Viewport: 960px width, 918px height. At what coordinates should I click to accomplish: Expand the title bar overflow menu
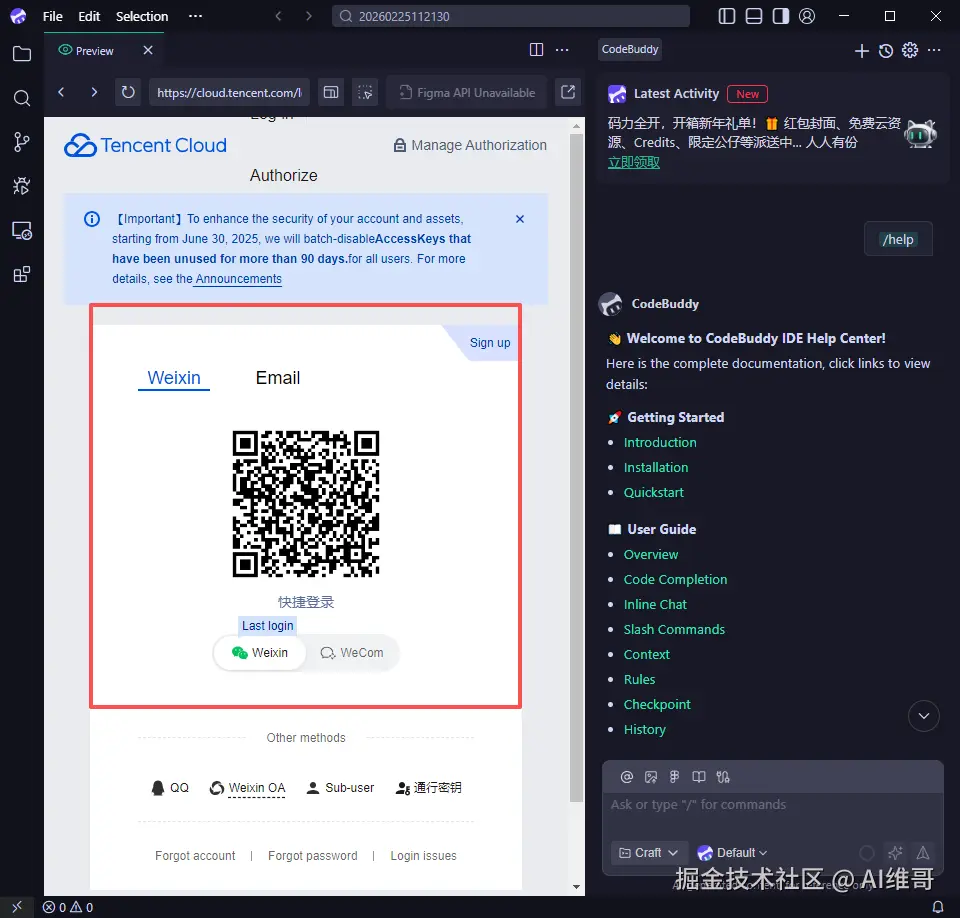(195, 16)
